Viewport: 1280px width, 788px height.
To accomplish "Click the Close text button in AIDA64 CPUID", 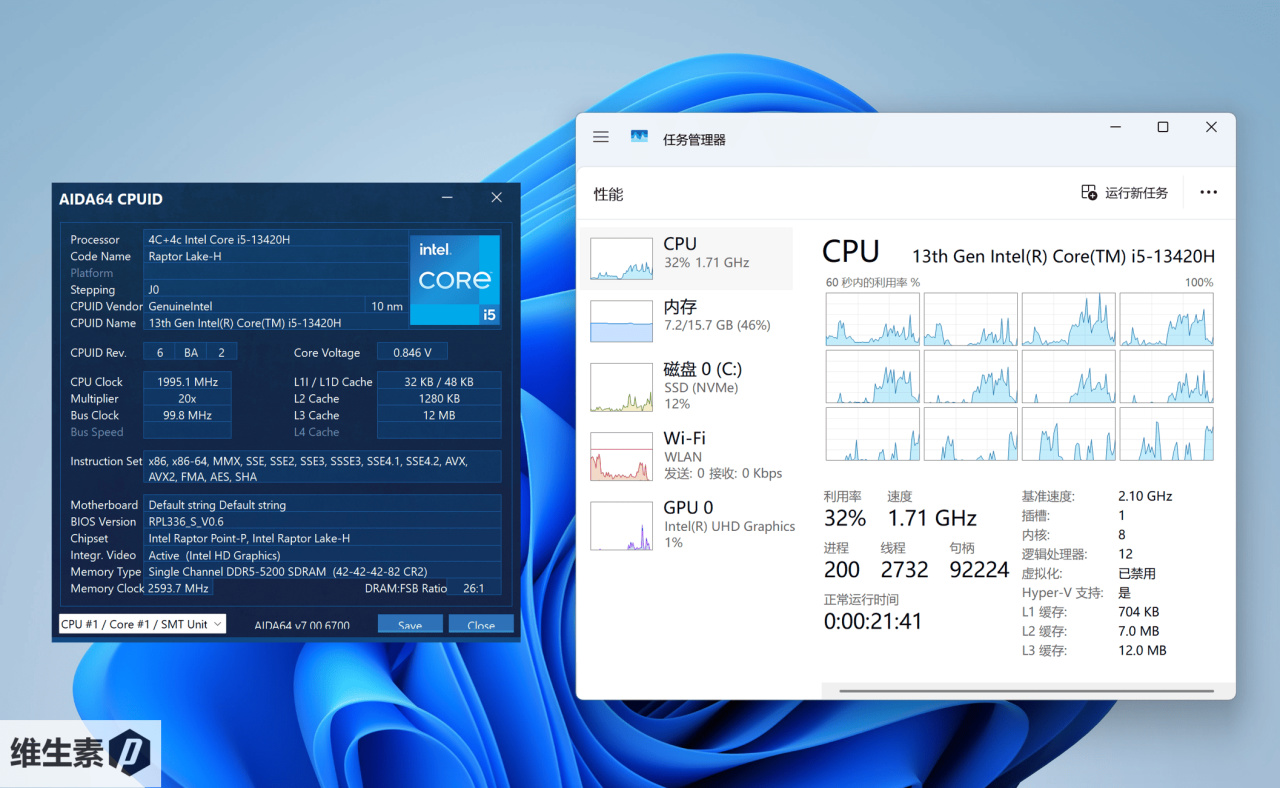I will pyautogui.click(x=481, y=624).
